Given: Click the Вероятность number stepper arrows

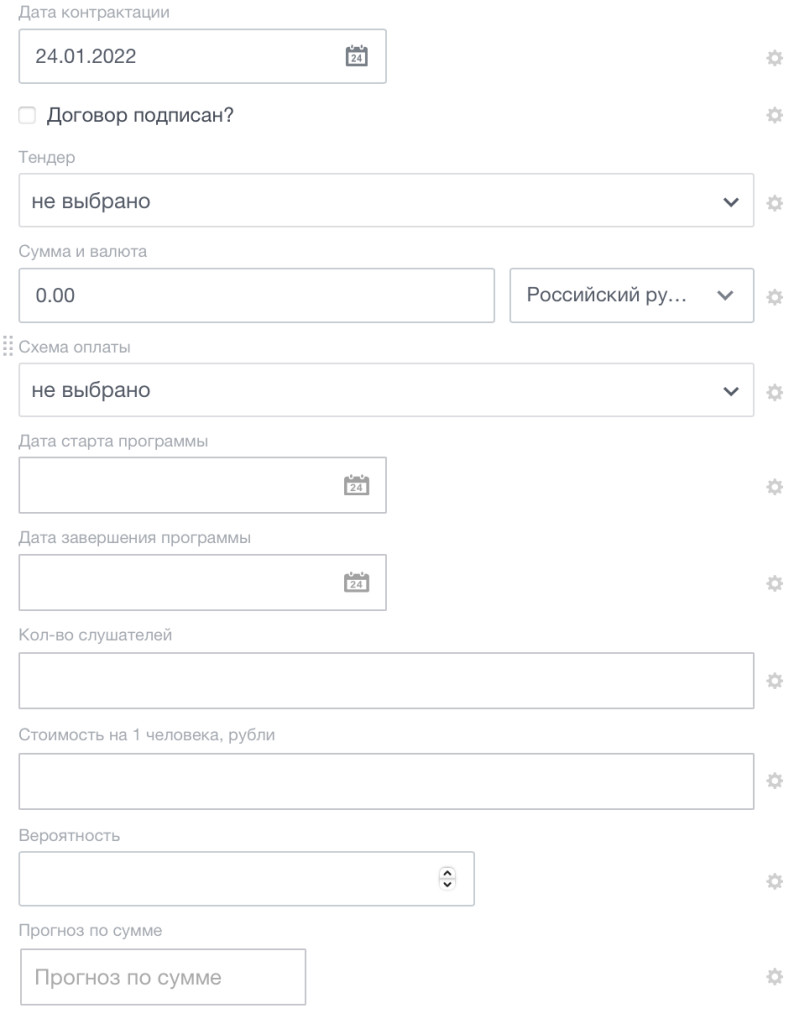Looking at the screenshot, I should [447, 878].
